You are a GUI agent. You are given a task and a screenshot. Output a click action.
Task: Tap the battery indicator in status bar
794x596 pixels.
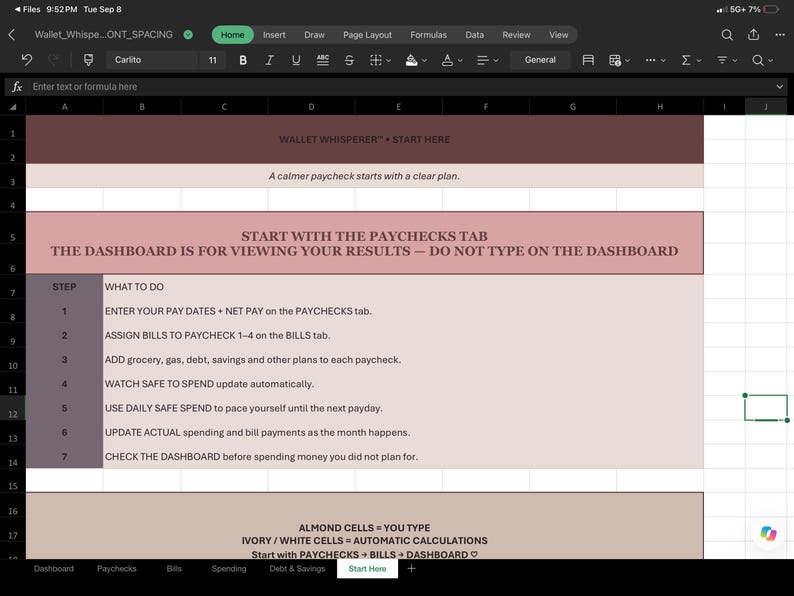point(771,9)
